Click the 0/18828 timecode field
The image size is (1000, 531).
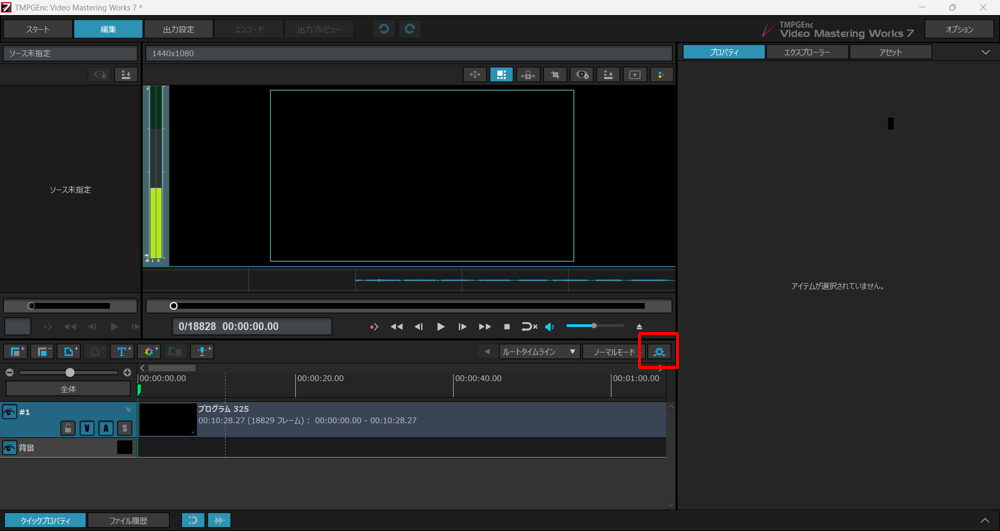[252, 326]
